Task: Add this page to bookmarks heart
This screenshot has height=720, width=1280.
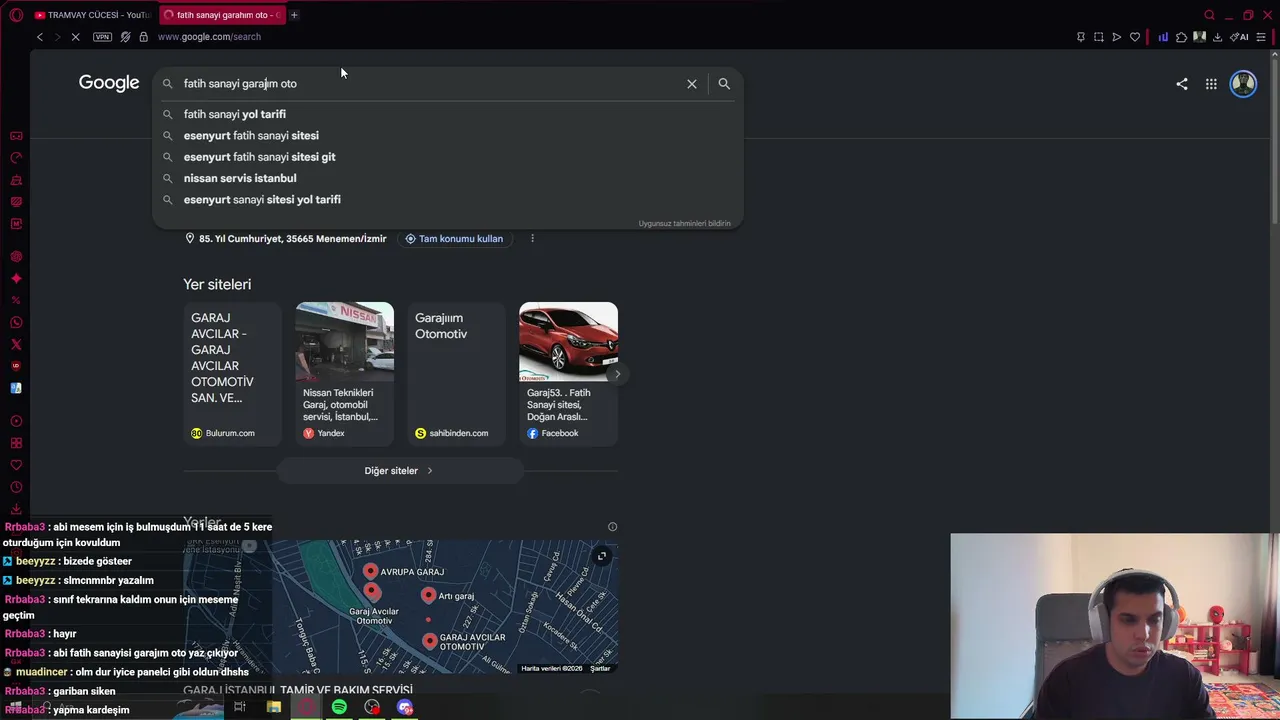Action: 1135,37
